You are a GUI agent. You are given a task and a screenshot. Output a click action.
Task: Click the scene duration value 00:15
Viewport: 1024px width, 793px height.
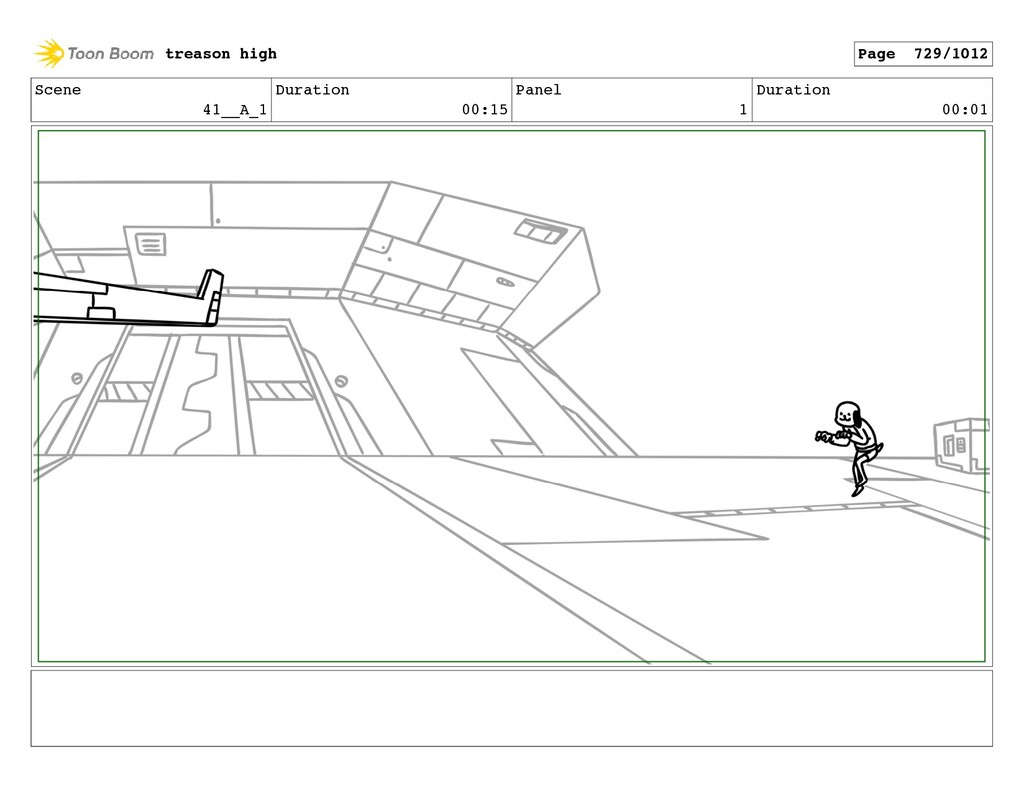pos(485,110)
